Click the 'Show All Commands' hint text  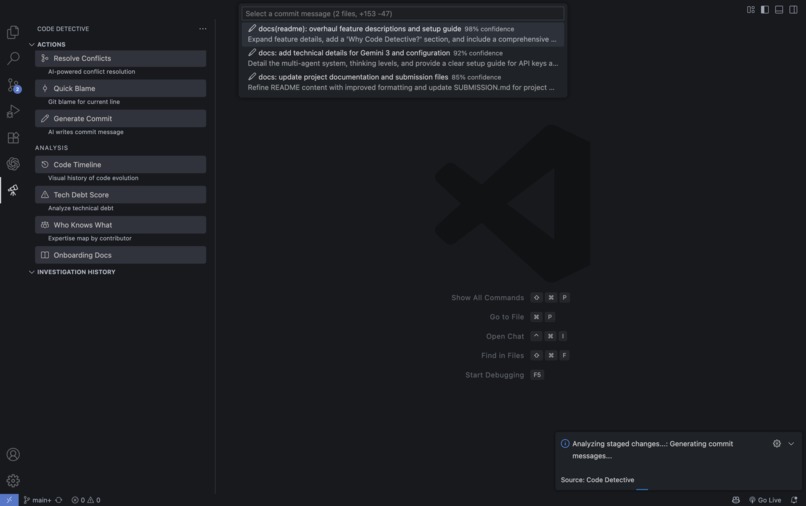pos(487,298)
